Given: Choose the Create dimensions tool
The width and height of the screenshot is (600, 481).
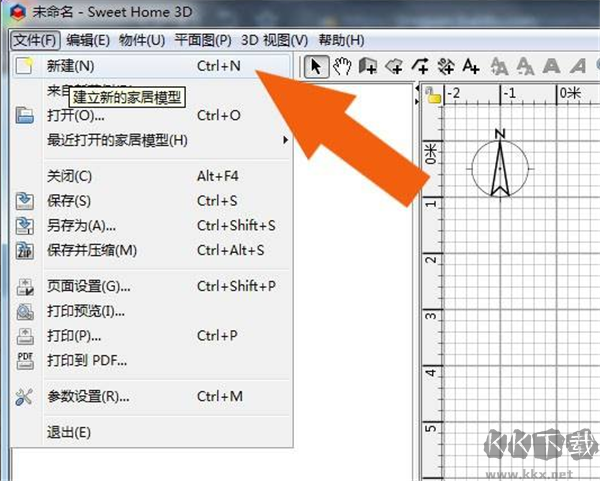Looking at the screenshot, I should [446, 67].
